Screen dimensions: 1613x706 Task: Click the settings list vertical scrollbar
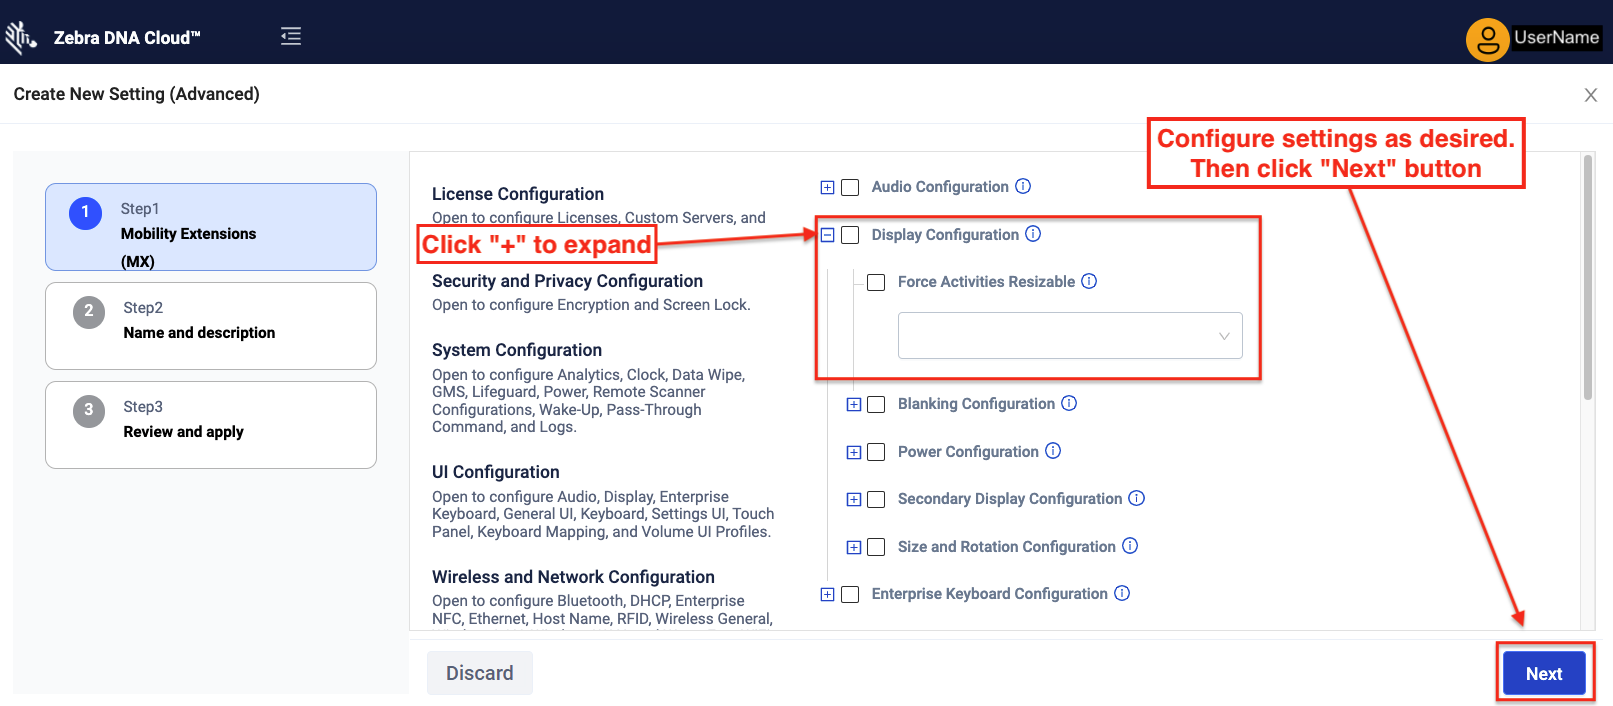(1587, 280)
